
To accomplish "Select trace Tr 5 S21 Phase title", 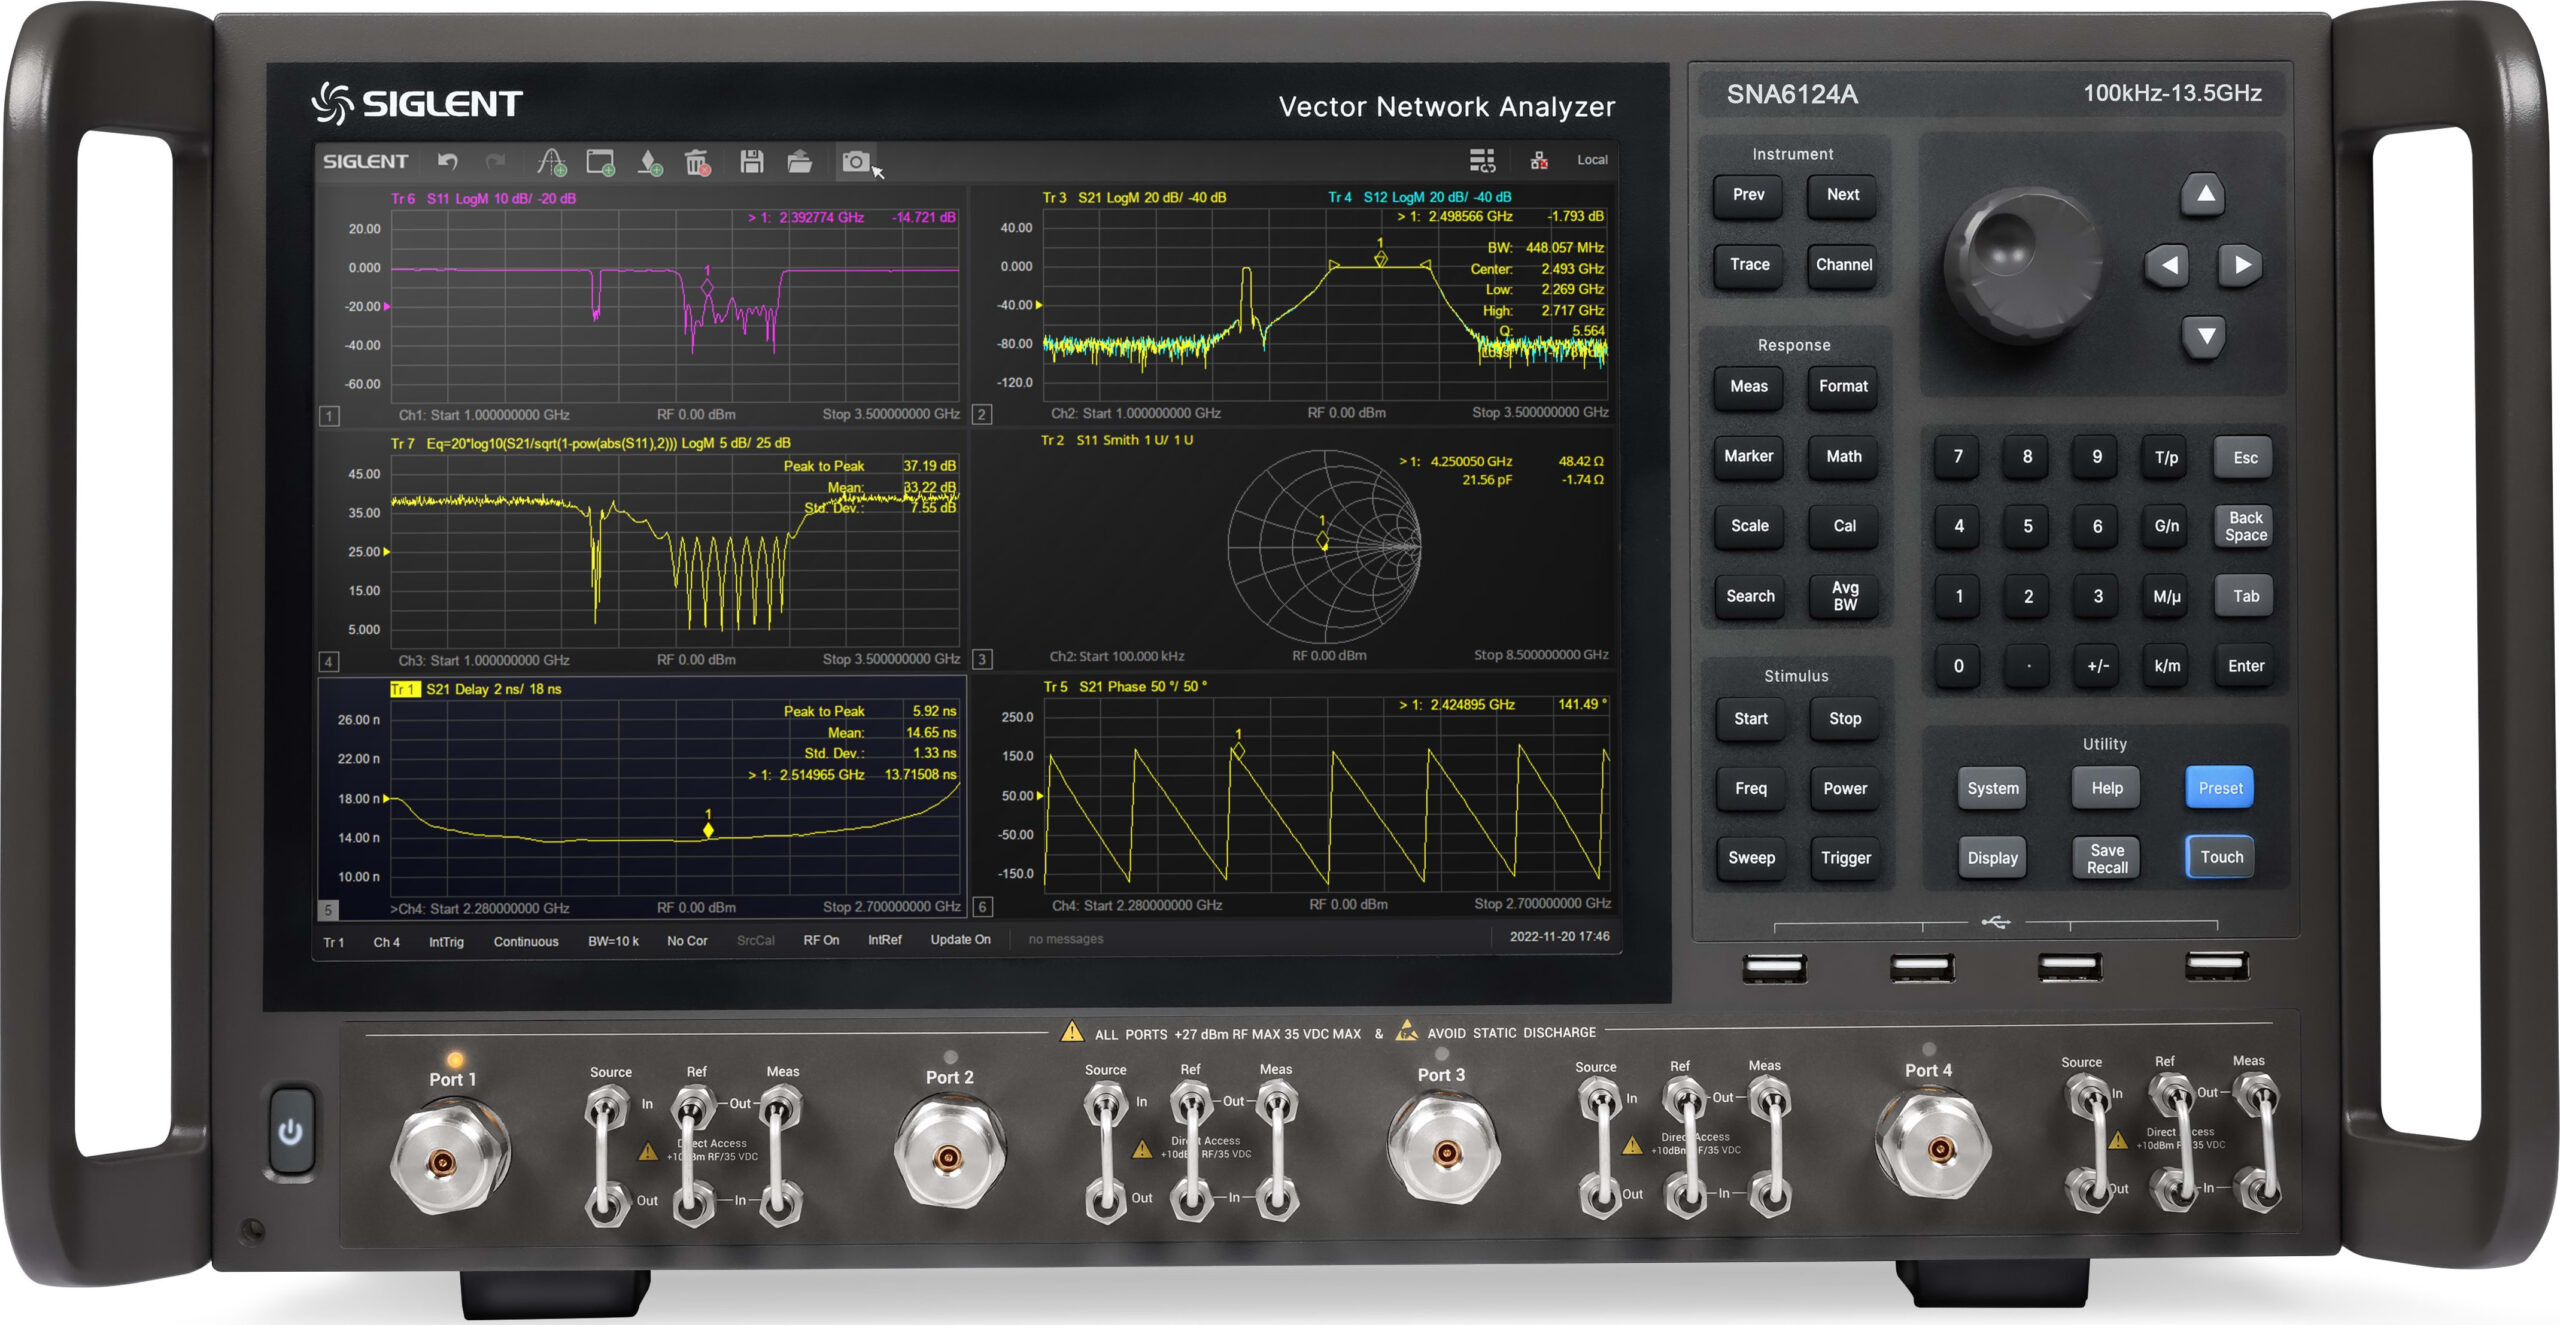I will click(1125, 687).
